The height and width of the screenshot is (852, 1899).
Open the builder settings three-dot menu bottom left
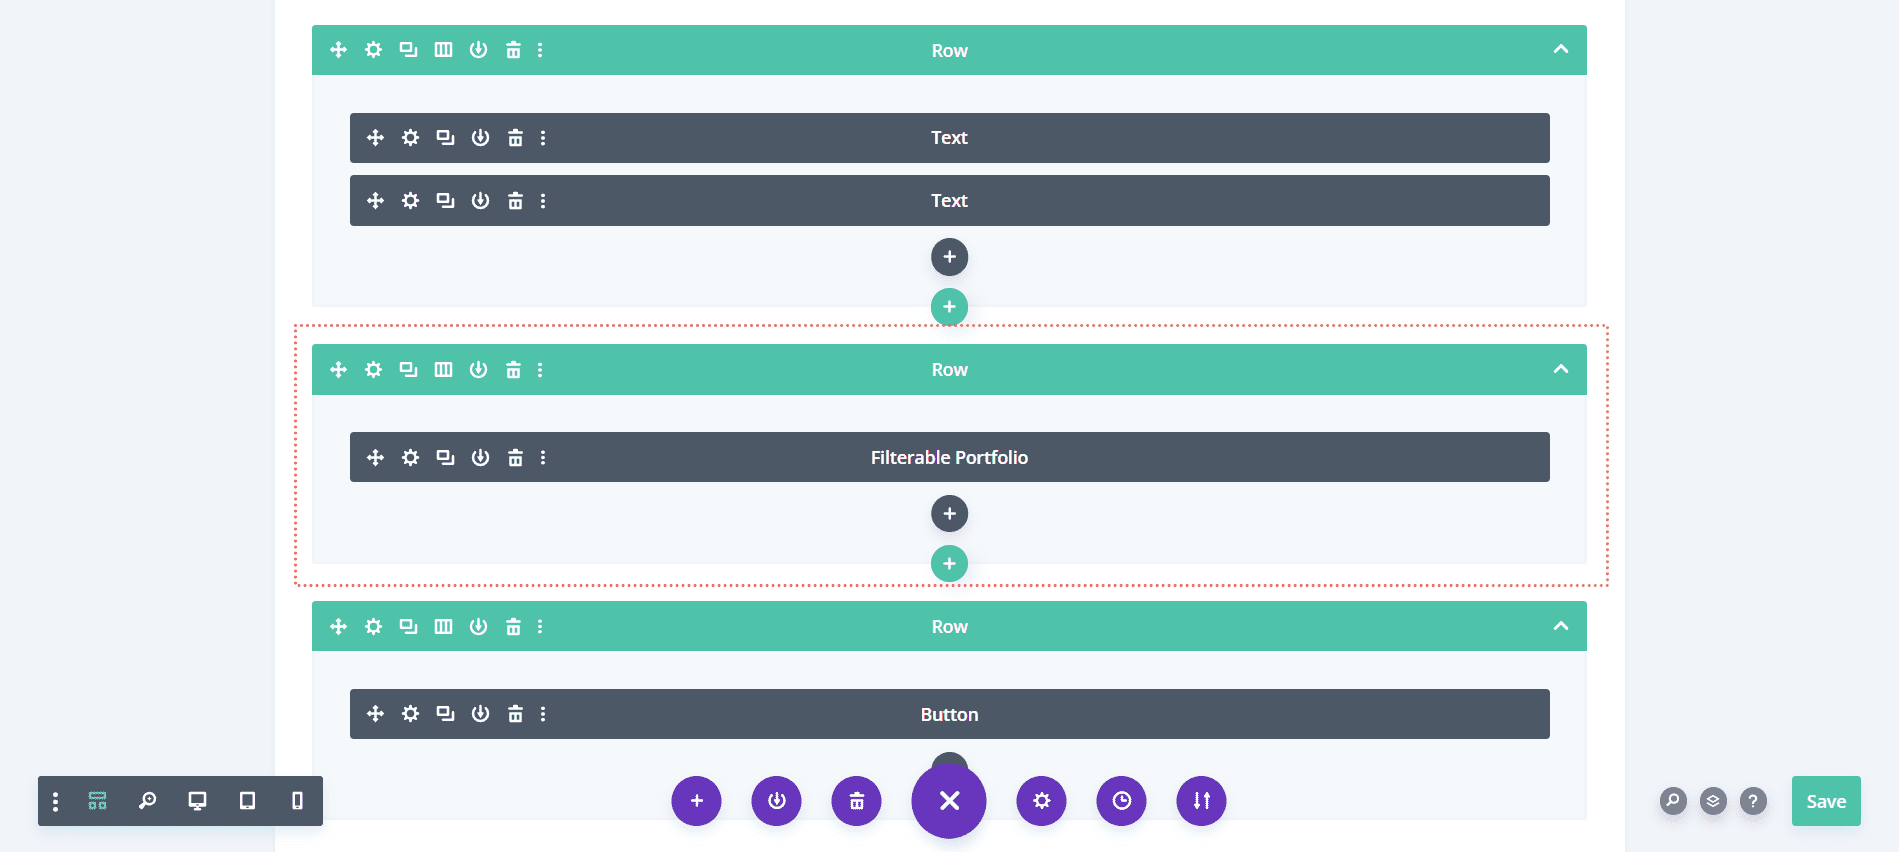point(55,801)
